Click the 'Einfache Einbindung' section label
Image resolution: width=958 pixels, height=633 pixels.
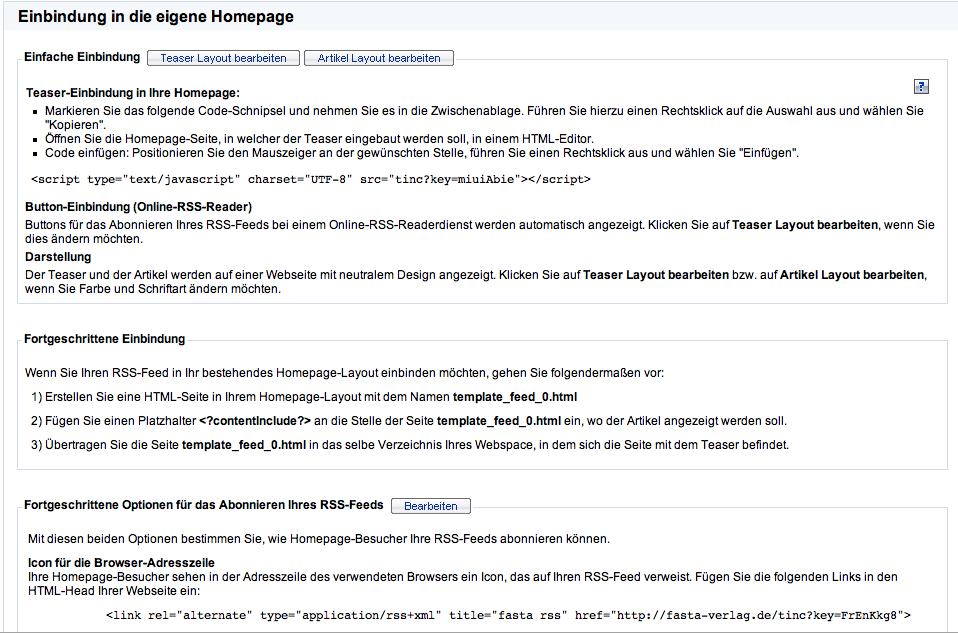82,57
